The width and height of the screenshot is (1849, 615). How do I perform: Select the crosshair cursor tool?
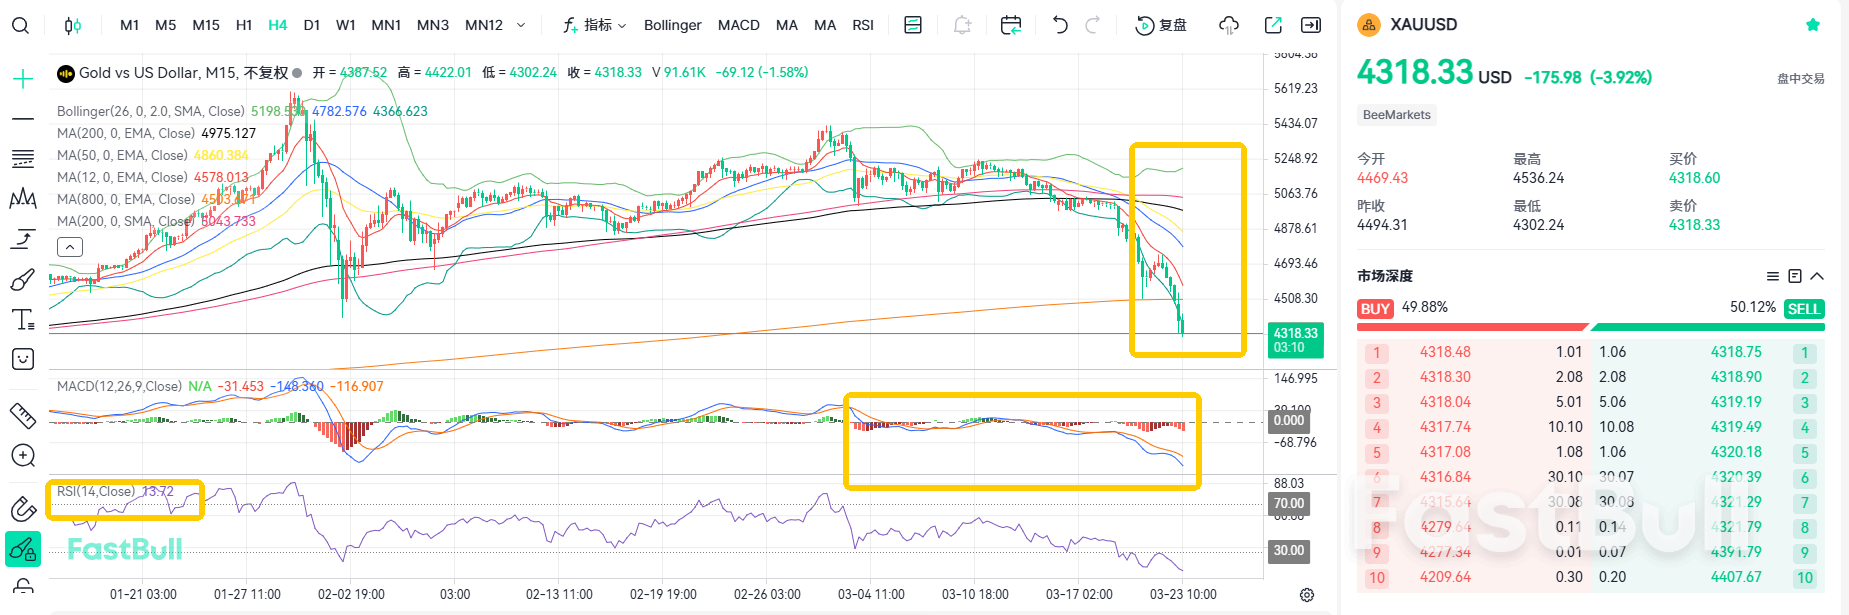pos(23,79)
